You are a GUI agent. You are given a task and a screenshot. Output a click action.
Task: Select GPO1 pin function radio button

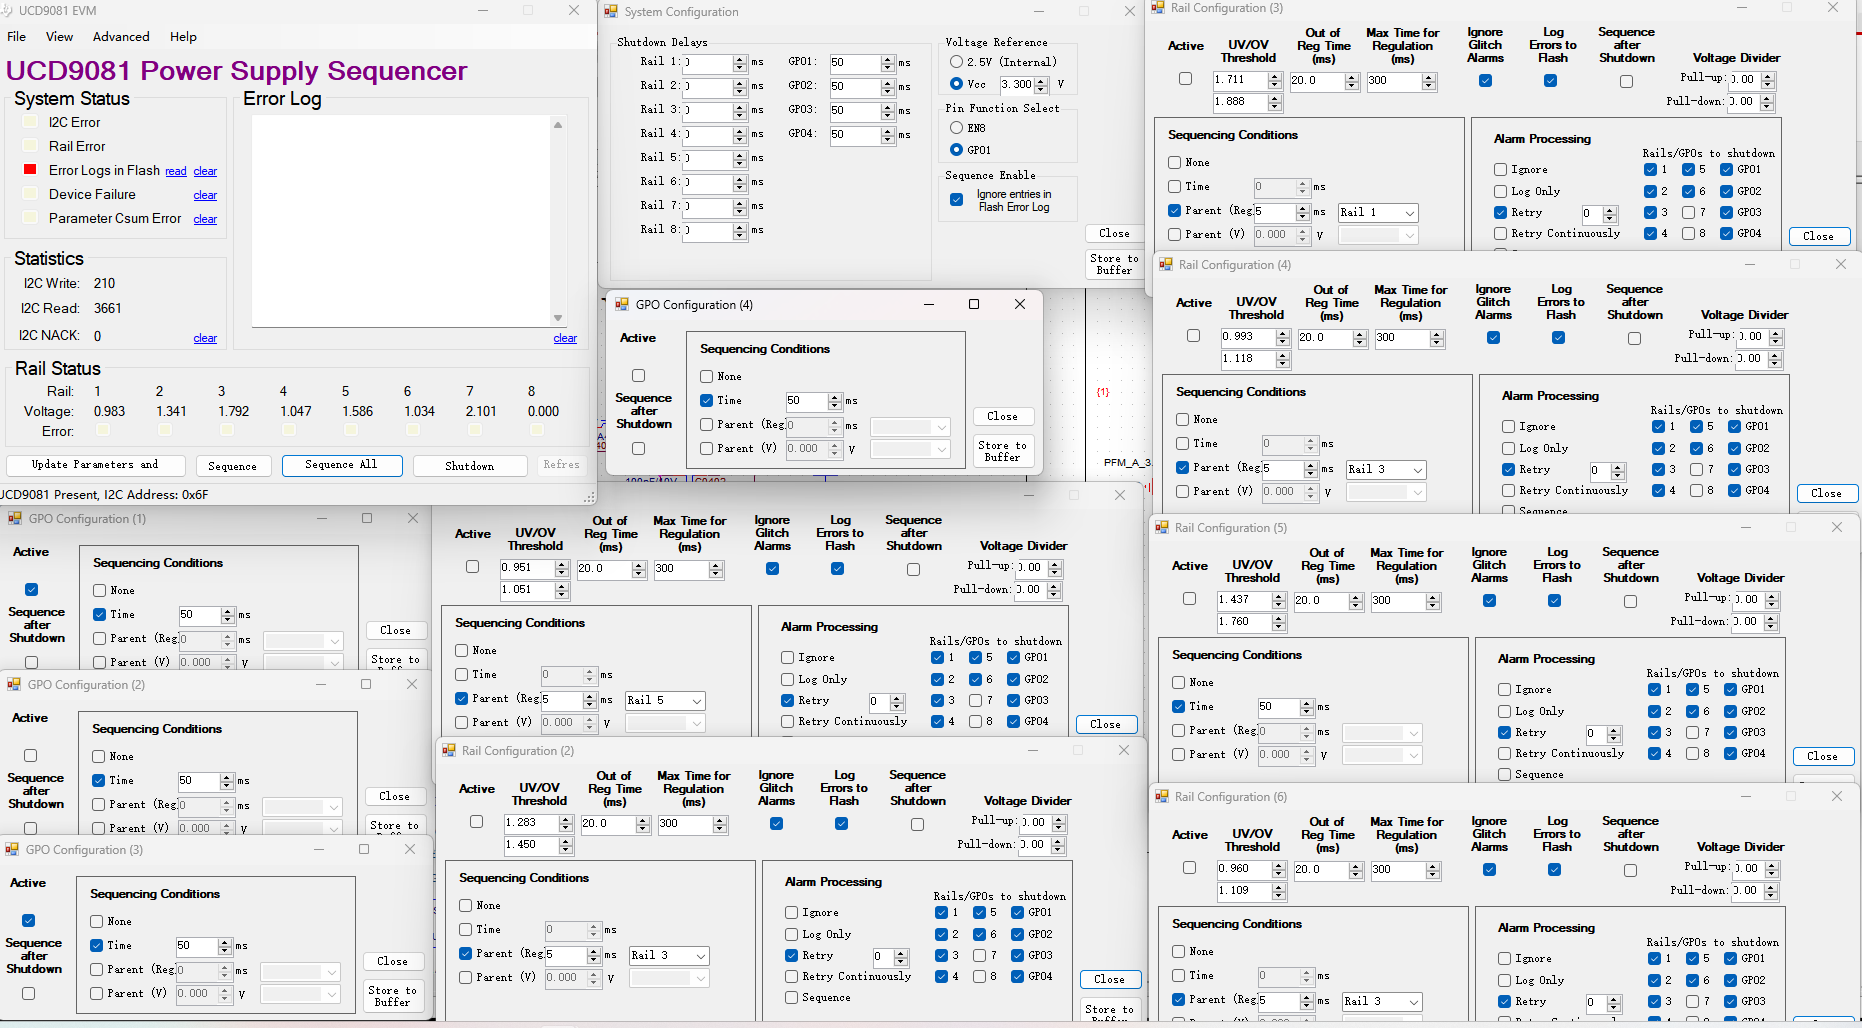(957, 150)
